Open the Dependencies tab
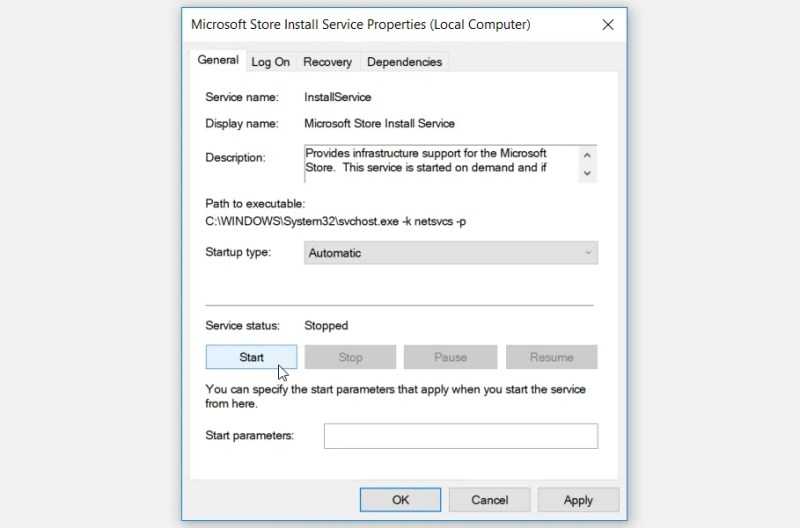Image resolution: width=800 pixels, height=528 pixels. [405, 62]
